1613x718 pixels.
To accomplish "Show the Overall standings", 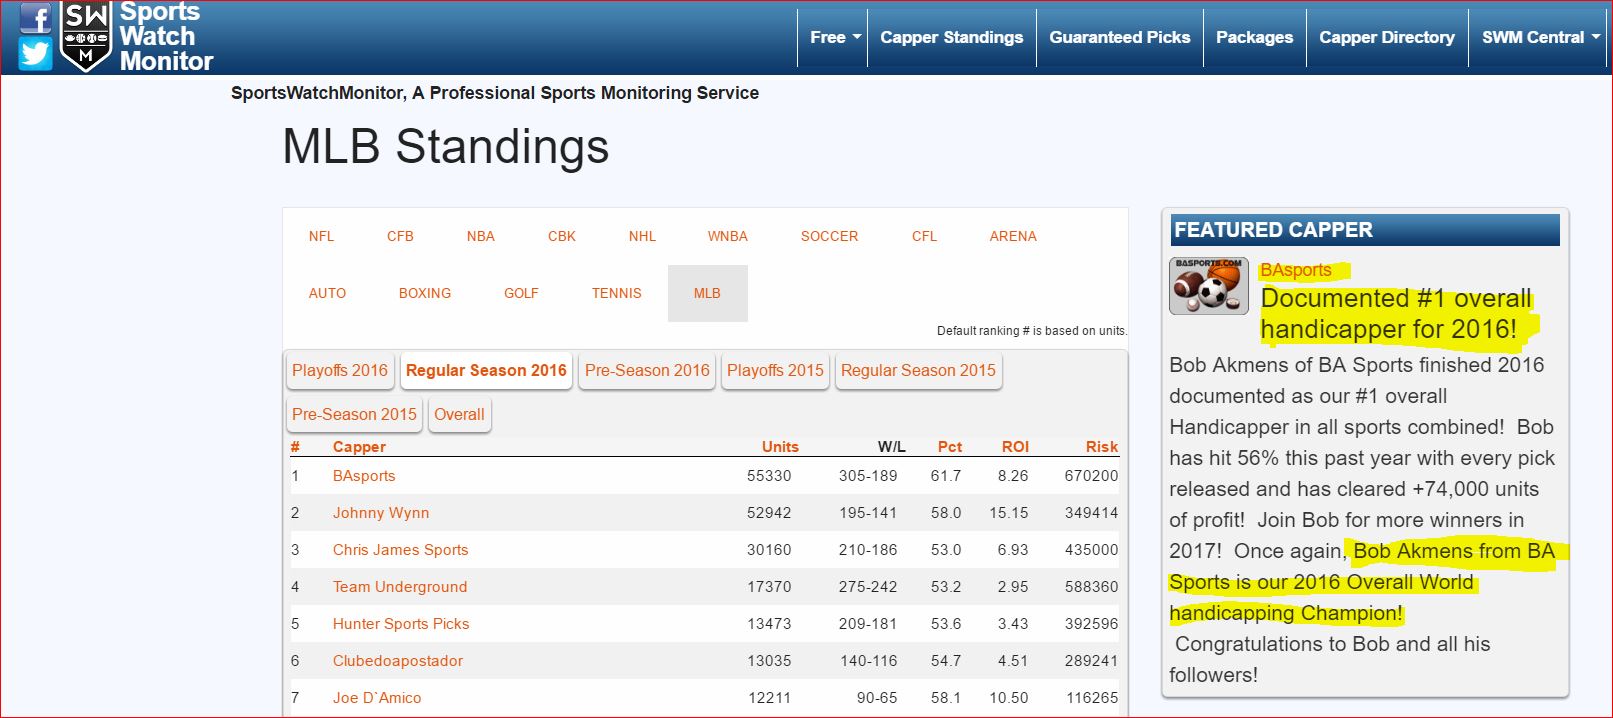I will coord(459,414).
